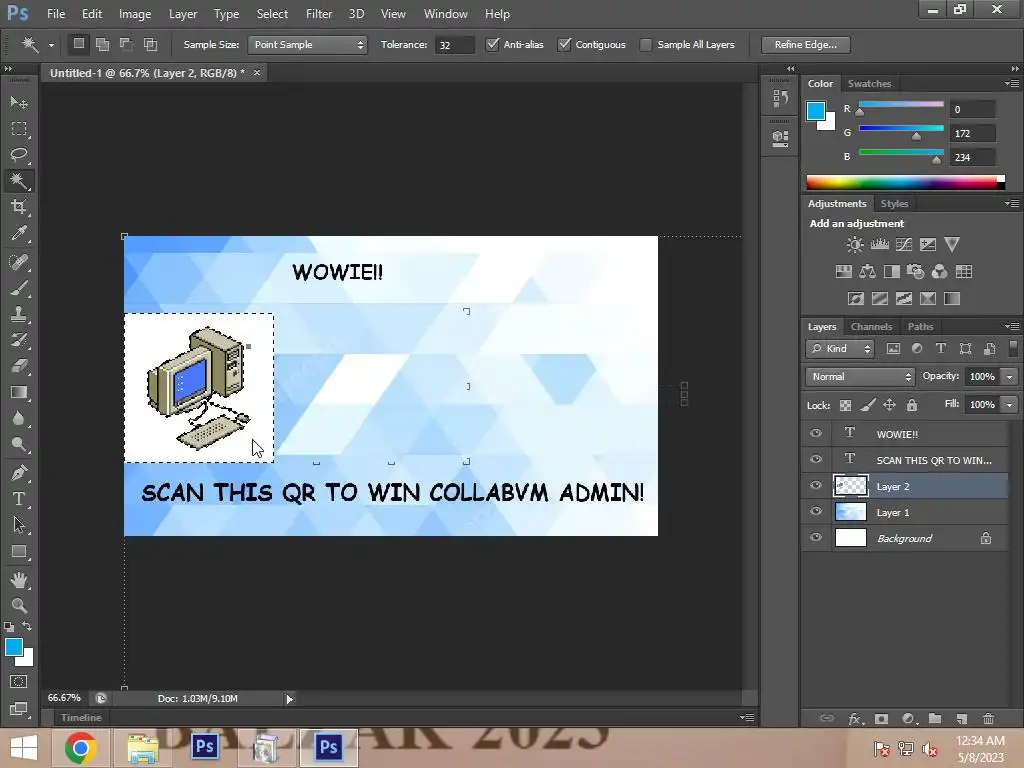This screenshot has height=768, width=1024.
Task: Switch to the Paths tab
Action: click(x=920, y=327)
